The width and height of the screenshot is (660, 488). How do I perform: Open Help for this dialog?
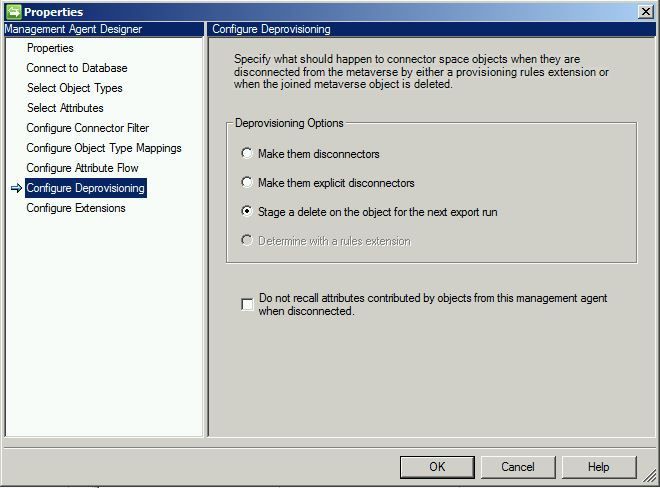(x=599, y=467)
